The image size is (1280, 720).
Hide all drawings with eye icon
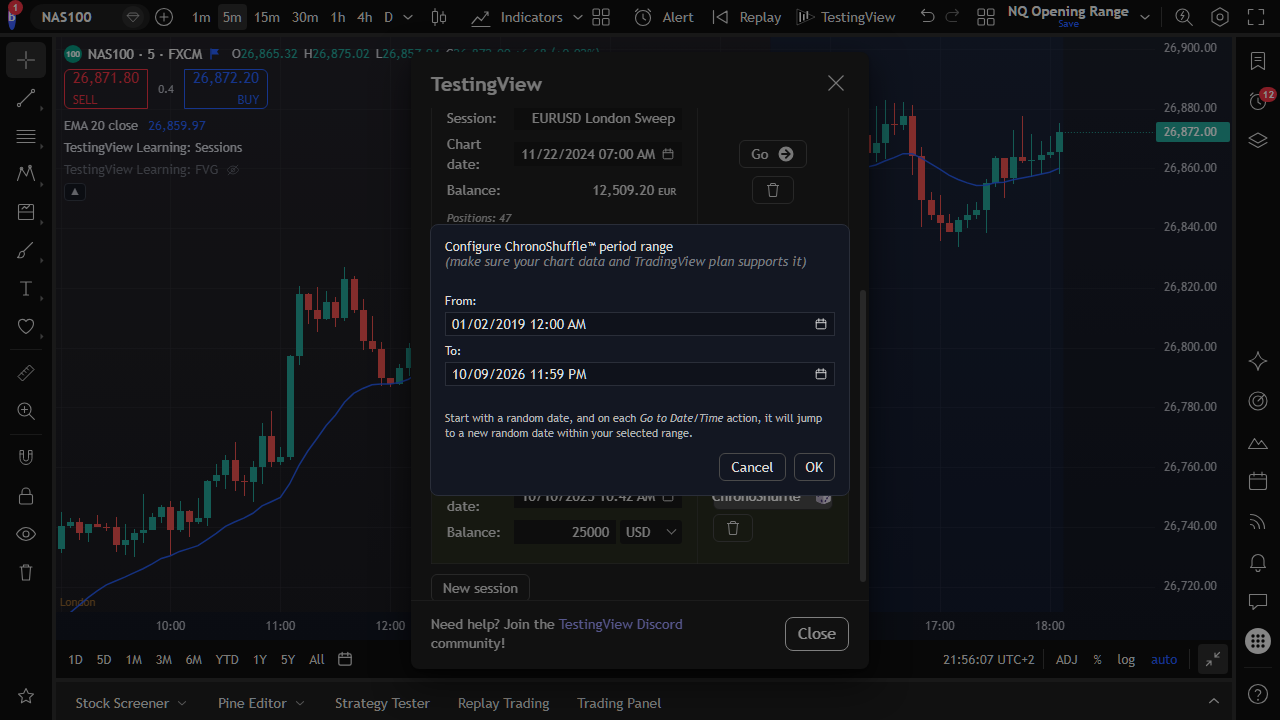[26, 534]
